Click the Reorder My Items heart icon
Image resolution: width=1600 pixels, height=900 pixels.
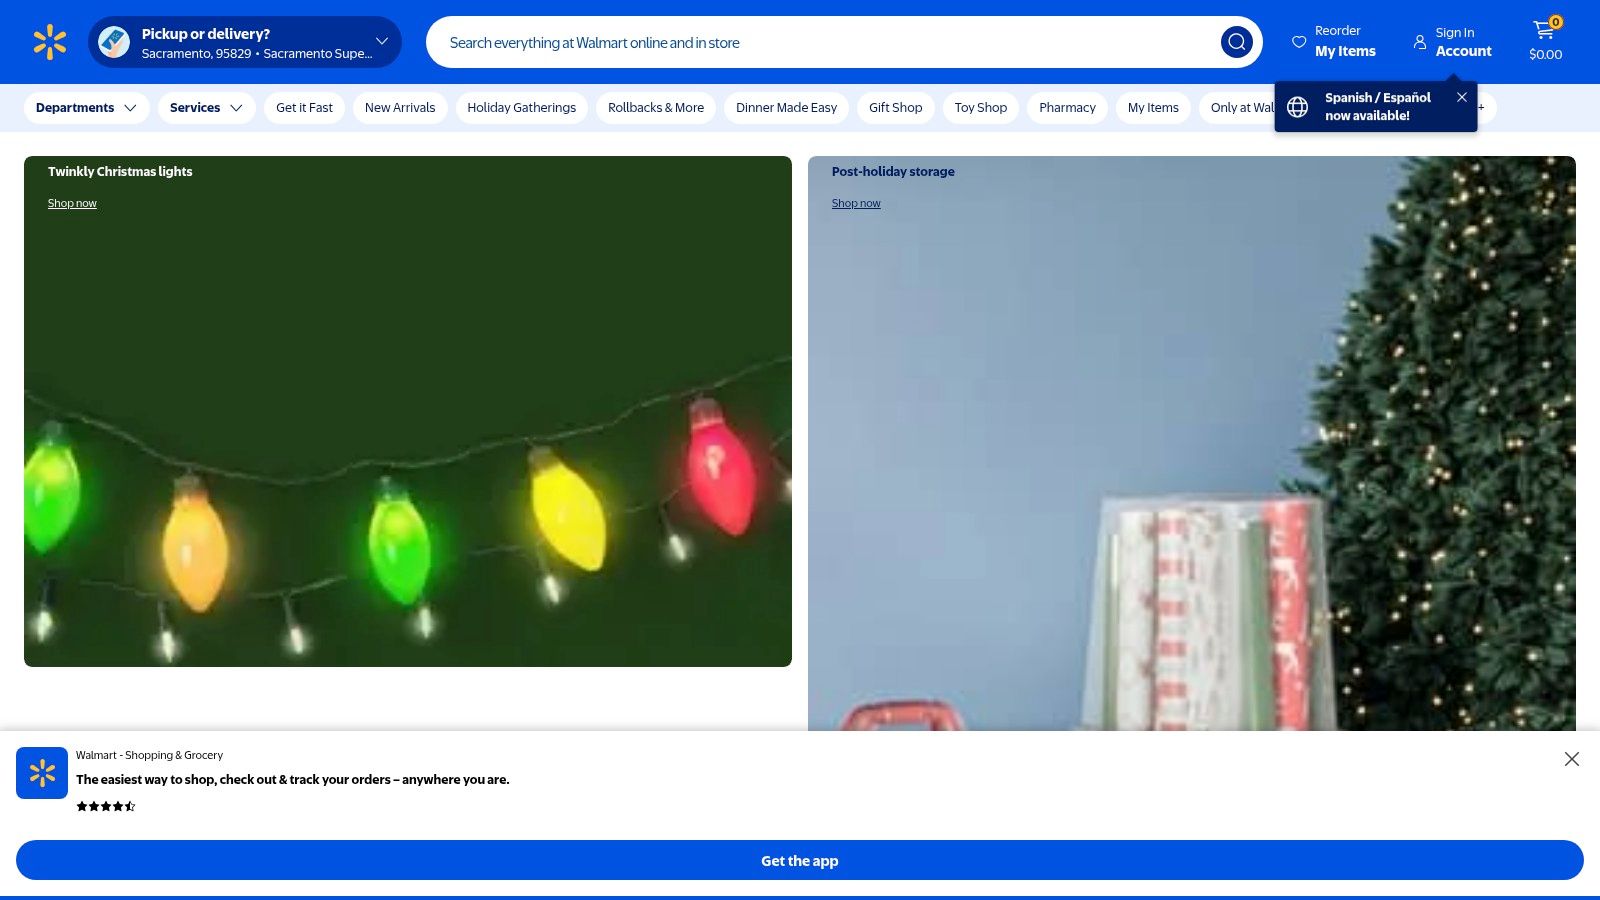point(1299,42)
